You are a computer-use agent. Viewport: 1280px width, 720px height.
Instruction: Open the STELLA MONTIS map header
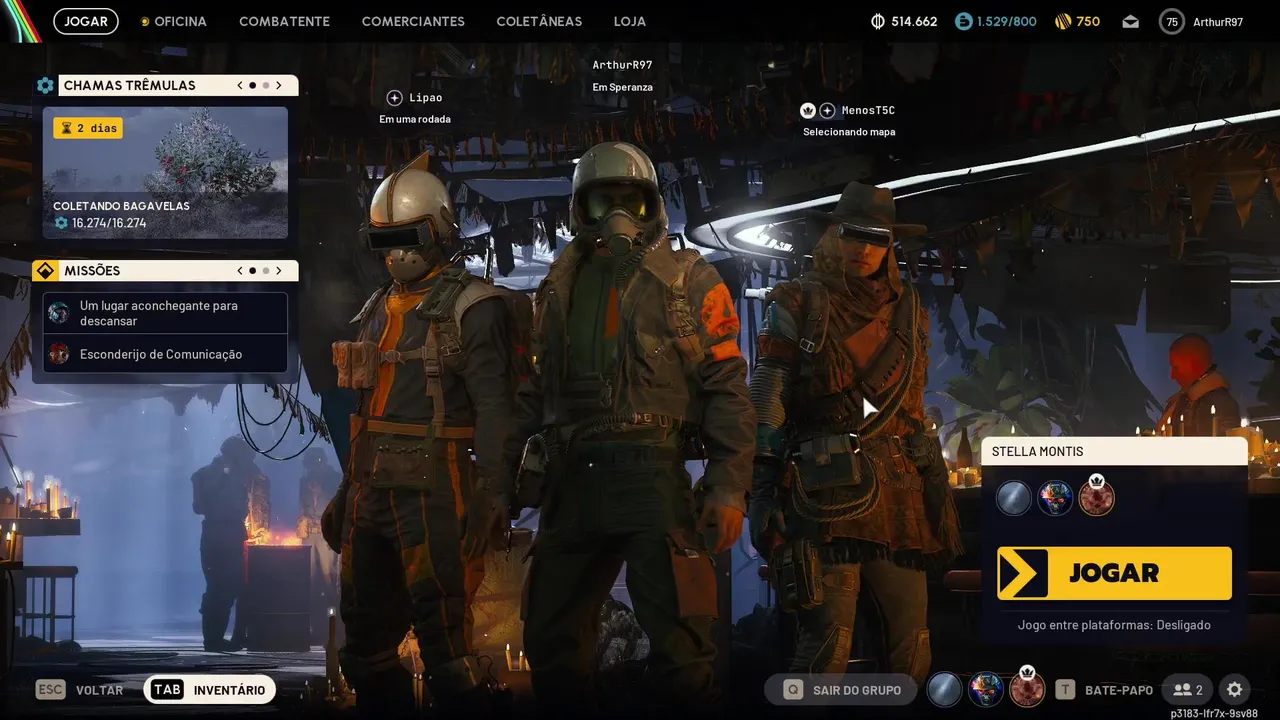1115,451
